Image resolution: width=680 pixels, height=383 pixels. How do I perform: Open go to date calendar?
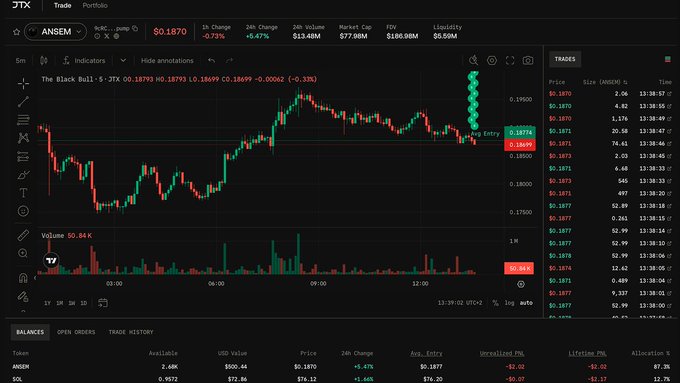(x=103, y=303)
